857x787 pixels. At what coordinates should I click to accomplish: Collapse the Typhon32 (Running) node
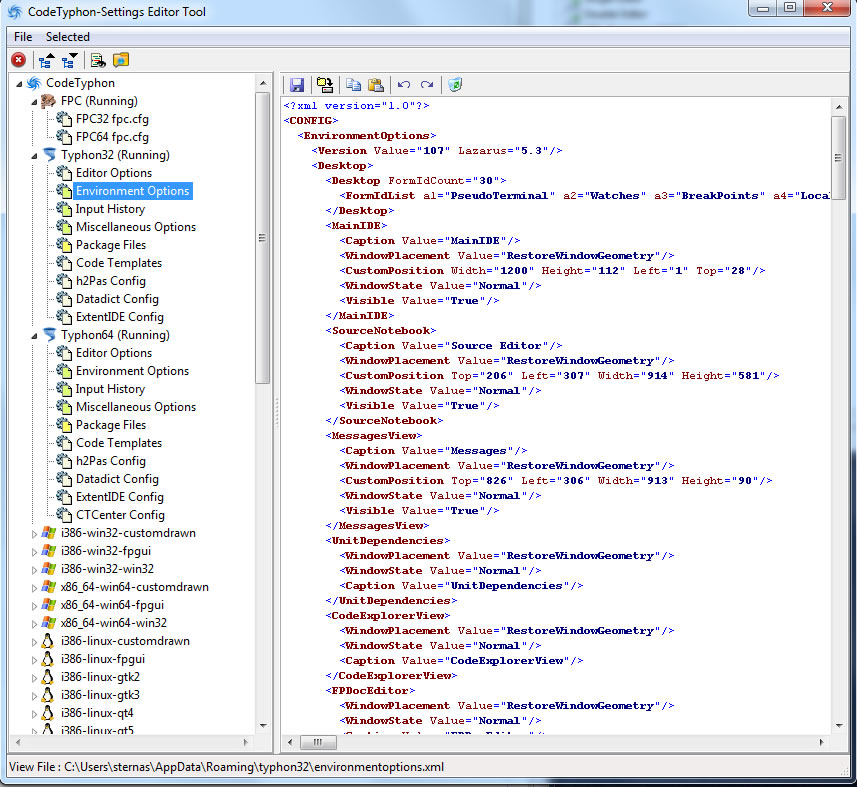34,156
